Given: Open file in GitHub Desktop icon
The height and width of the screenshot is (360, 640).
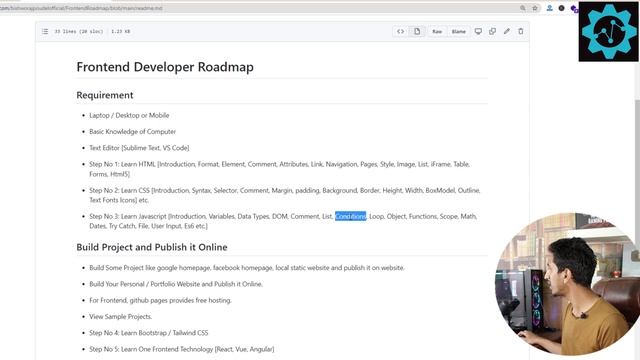Looking at the screenshot, I should coord(478,31).
